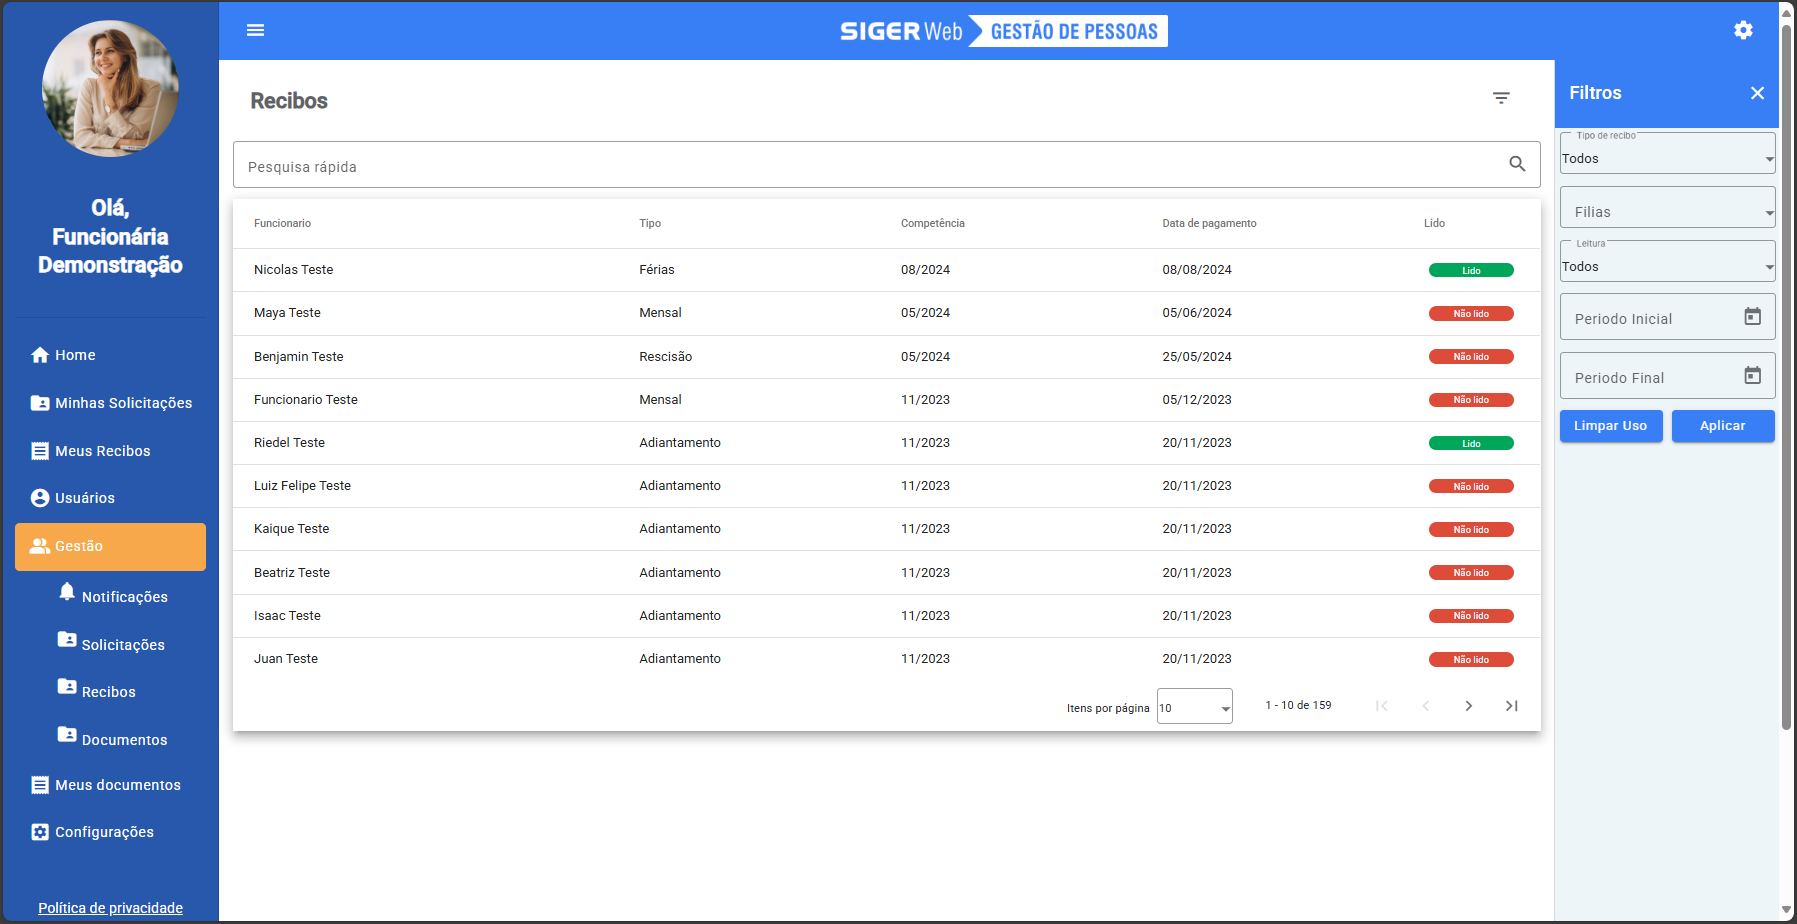Click the Funcionario column header

(x=282, y=223)
